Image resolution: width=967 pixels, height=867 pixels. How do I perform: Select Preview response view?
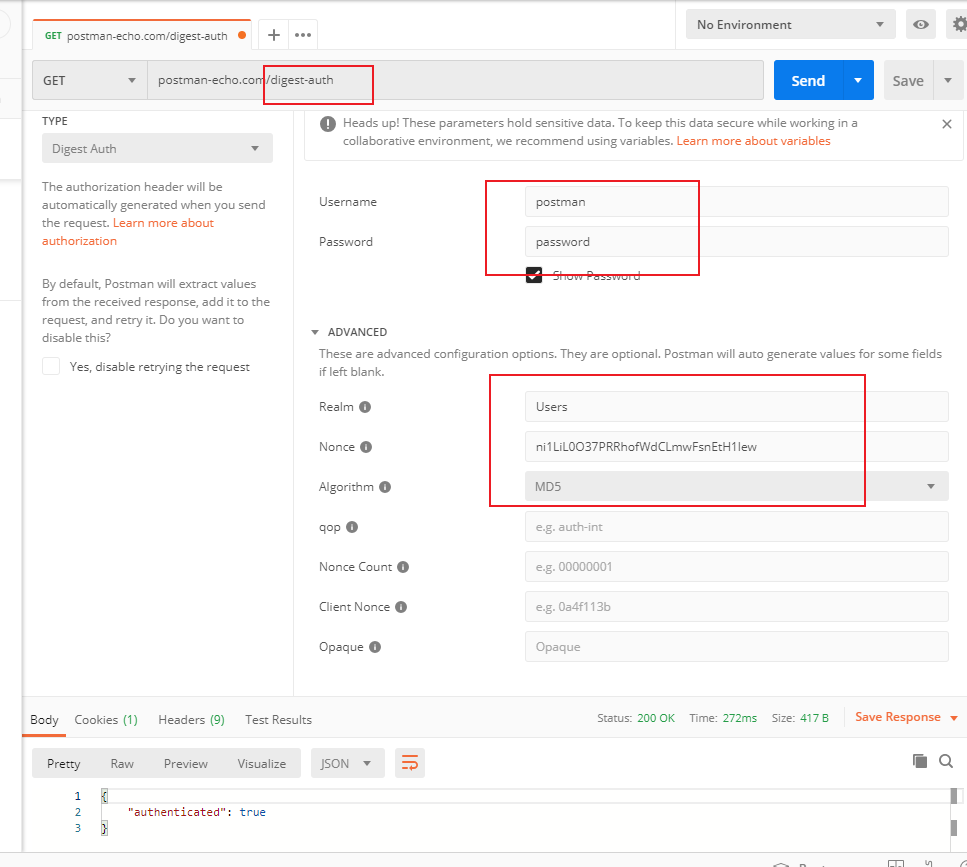[x=186, y=763]
